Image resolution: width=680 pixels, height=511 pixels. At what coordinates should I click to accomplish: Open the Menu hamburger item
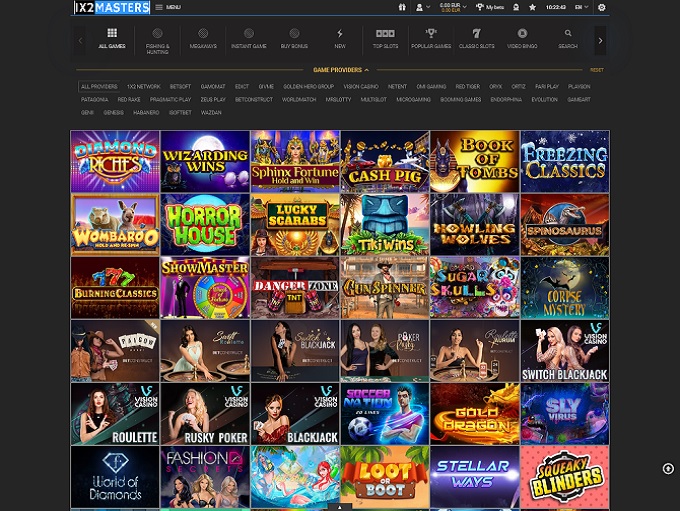pyautogui.click(x=167, y=7)
